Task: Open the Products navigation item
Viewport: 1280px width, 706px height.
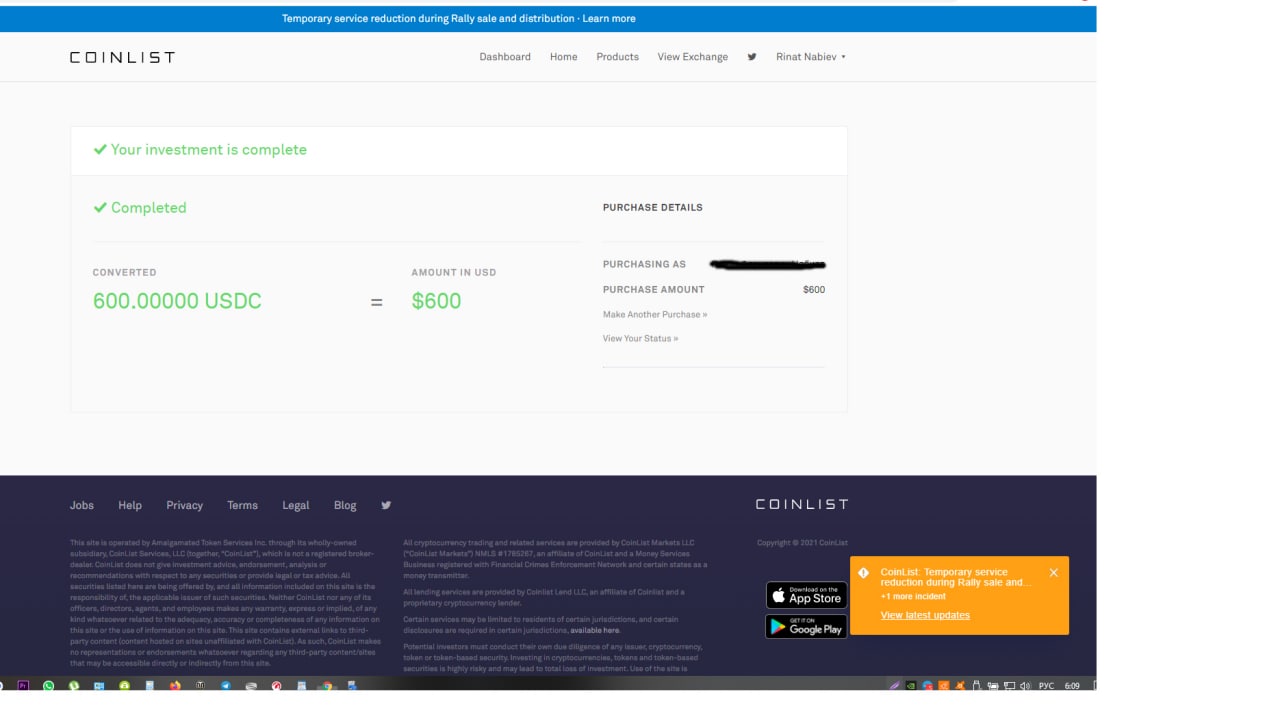Action: 617,57
